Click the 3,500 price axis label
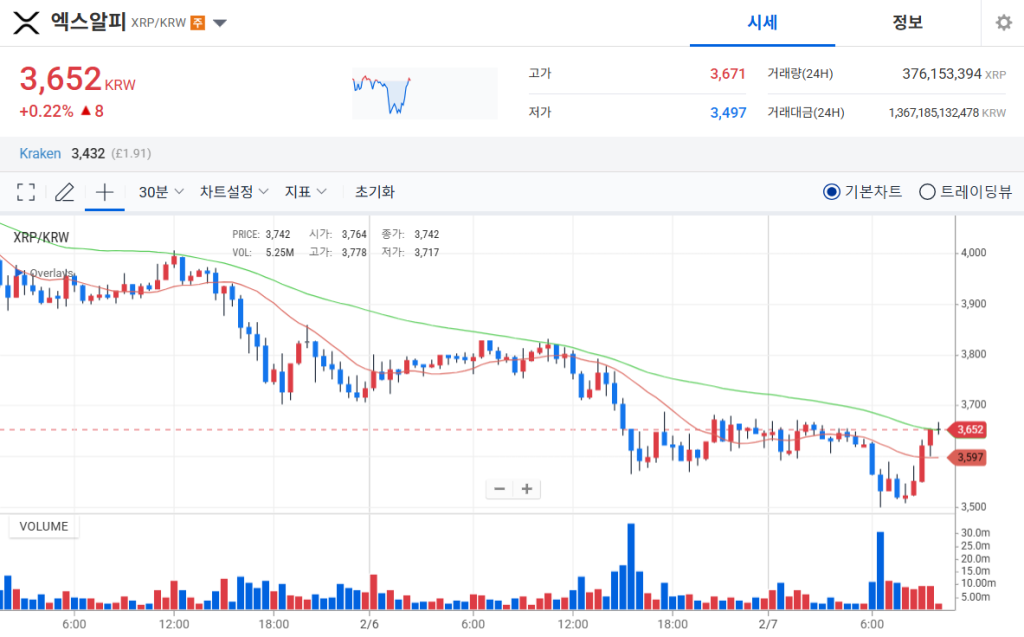 pyautogui.click(x=973, y=507)
